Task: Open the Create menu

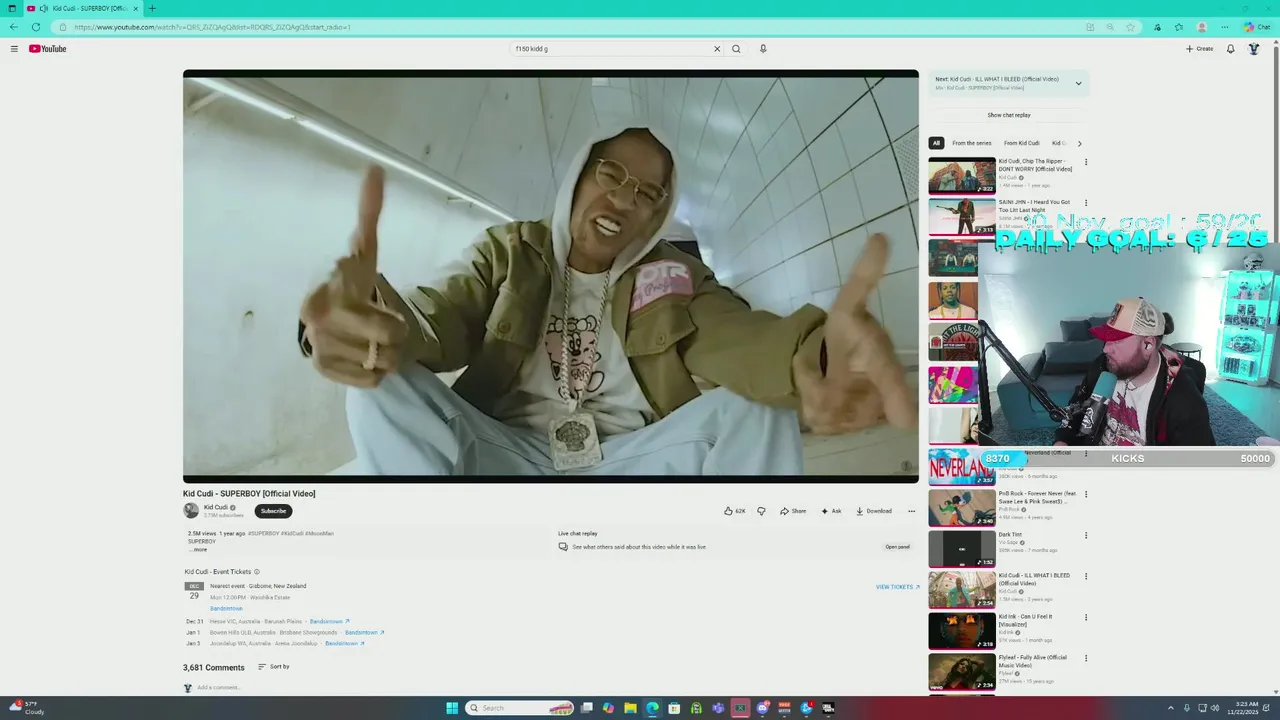Action: coord(1199,48)
